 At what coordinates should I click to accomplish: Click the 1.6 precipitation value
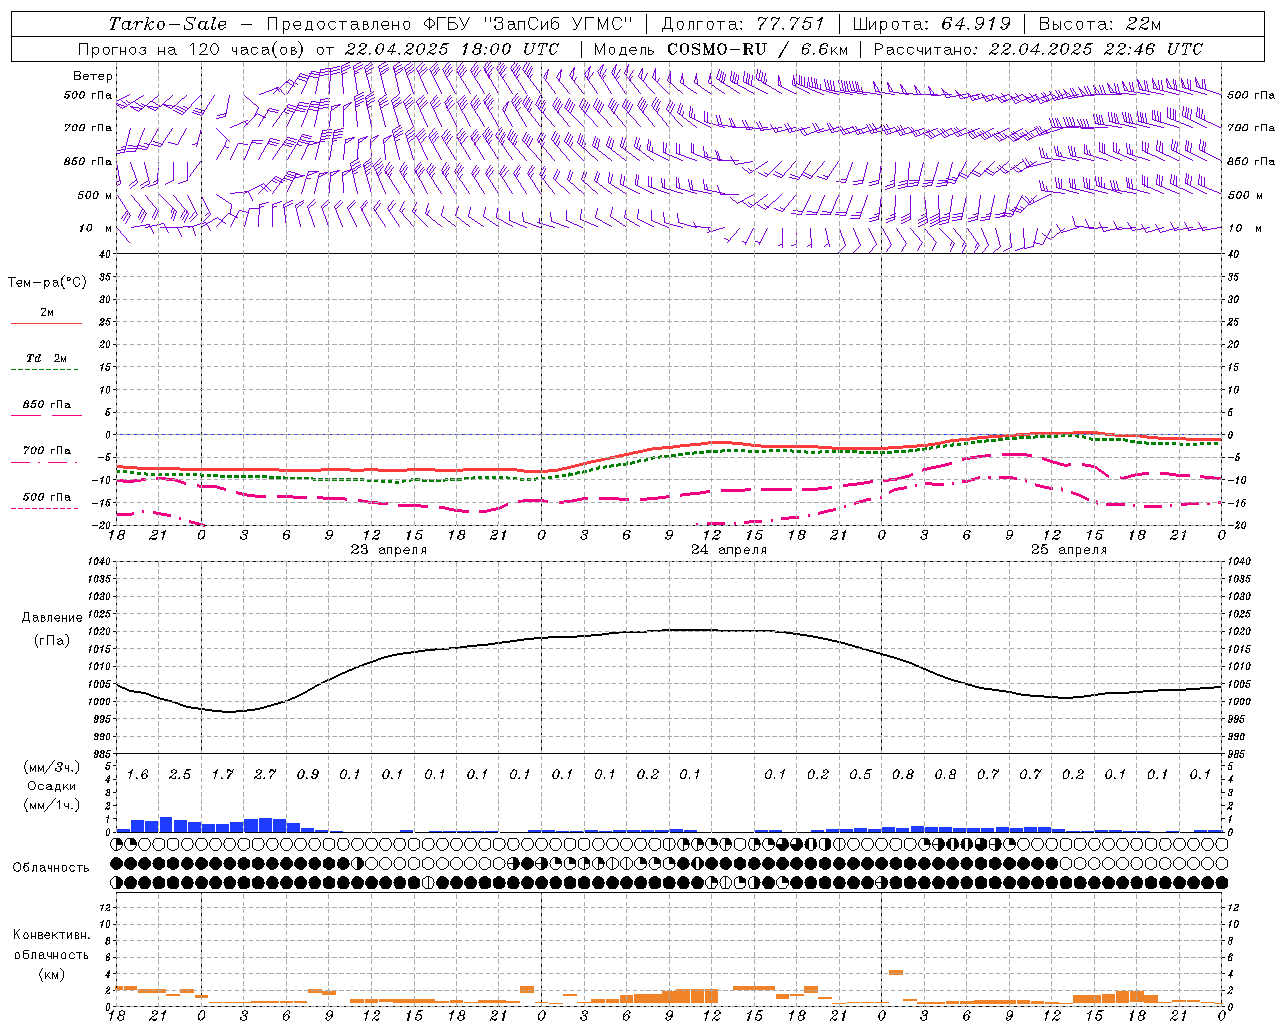[x=138, y=775]
